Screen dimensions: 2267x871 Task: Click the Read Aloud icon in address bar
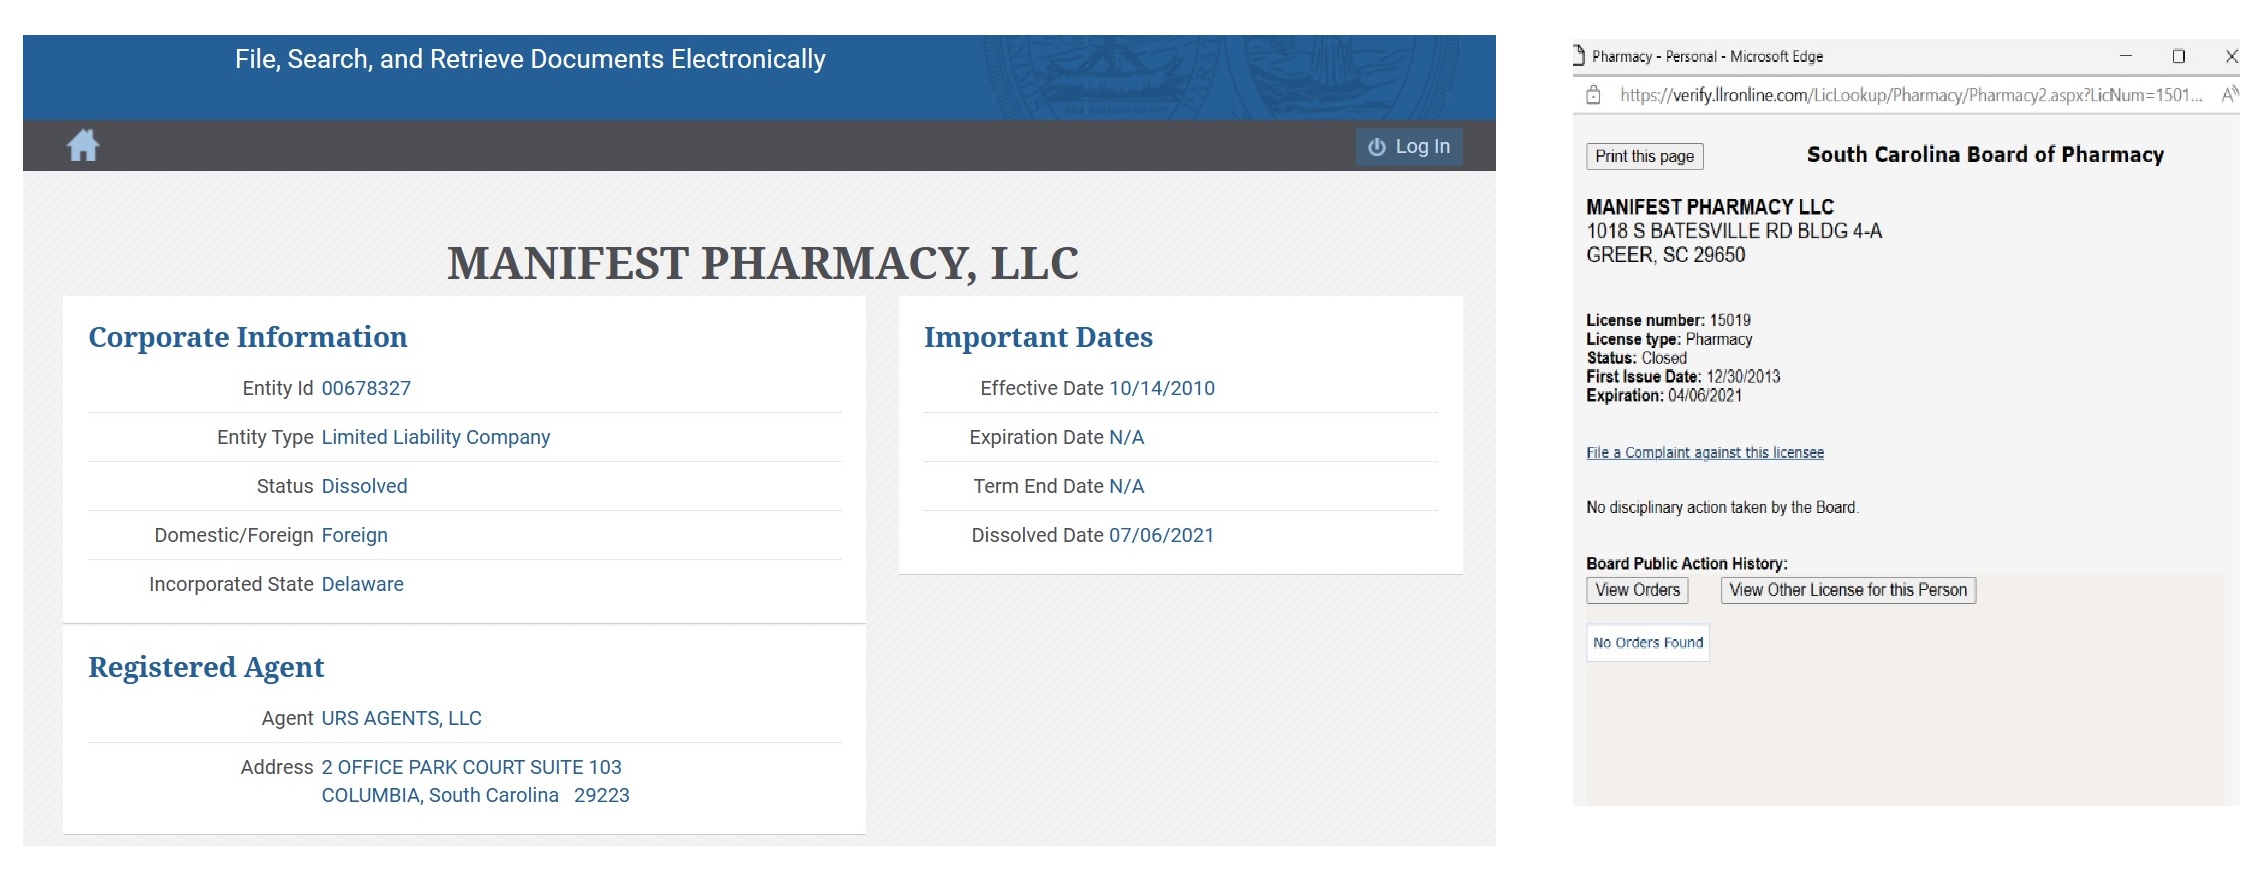2229,95
